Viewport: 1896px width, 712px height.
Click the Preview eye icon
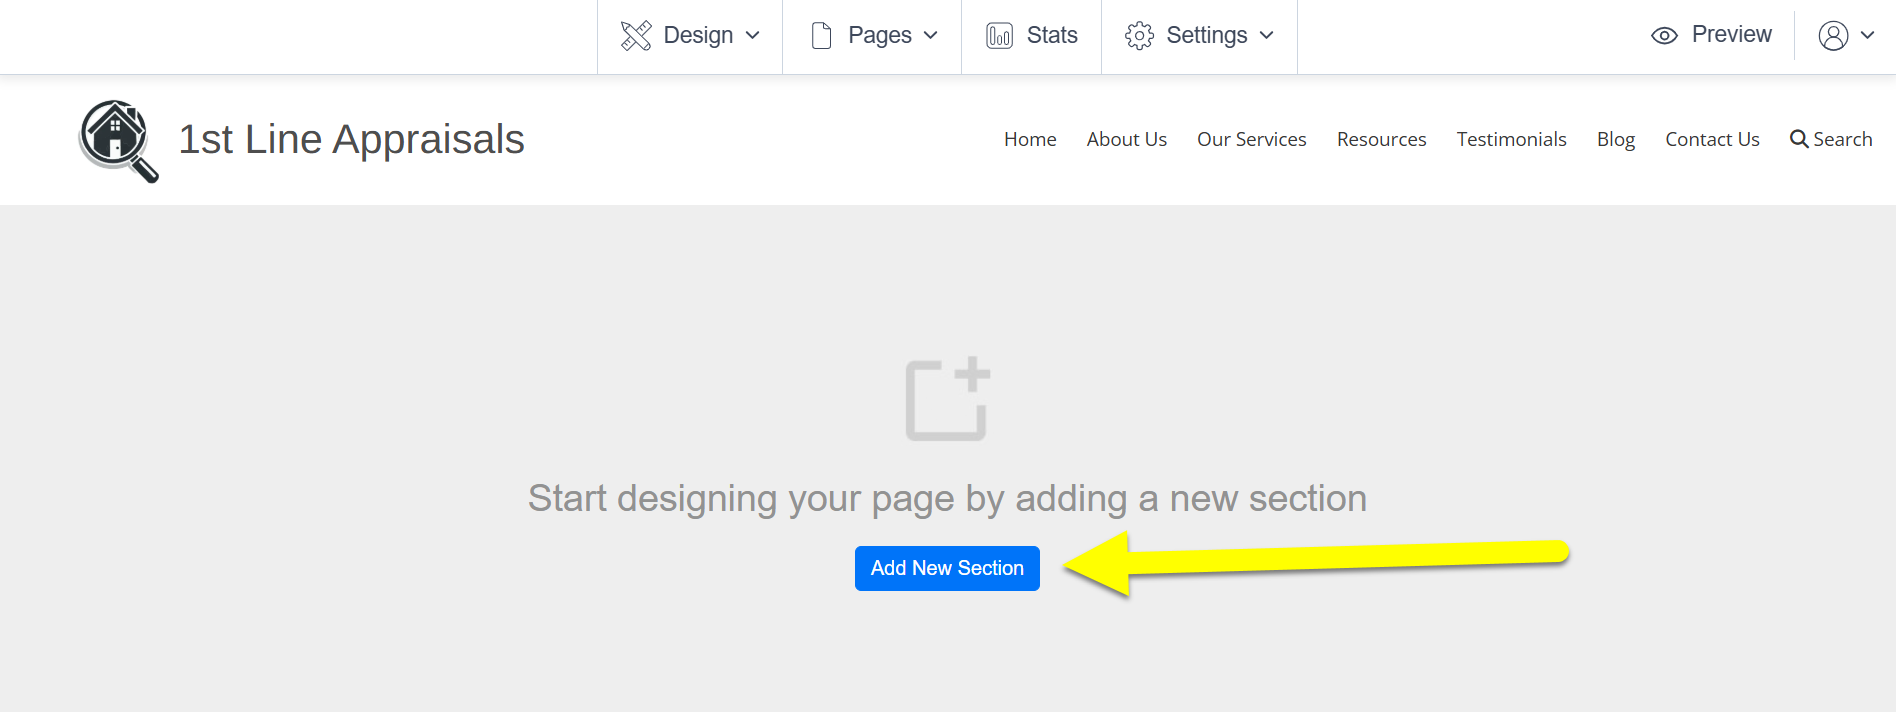tap(1664, 36)
